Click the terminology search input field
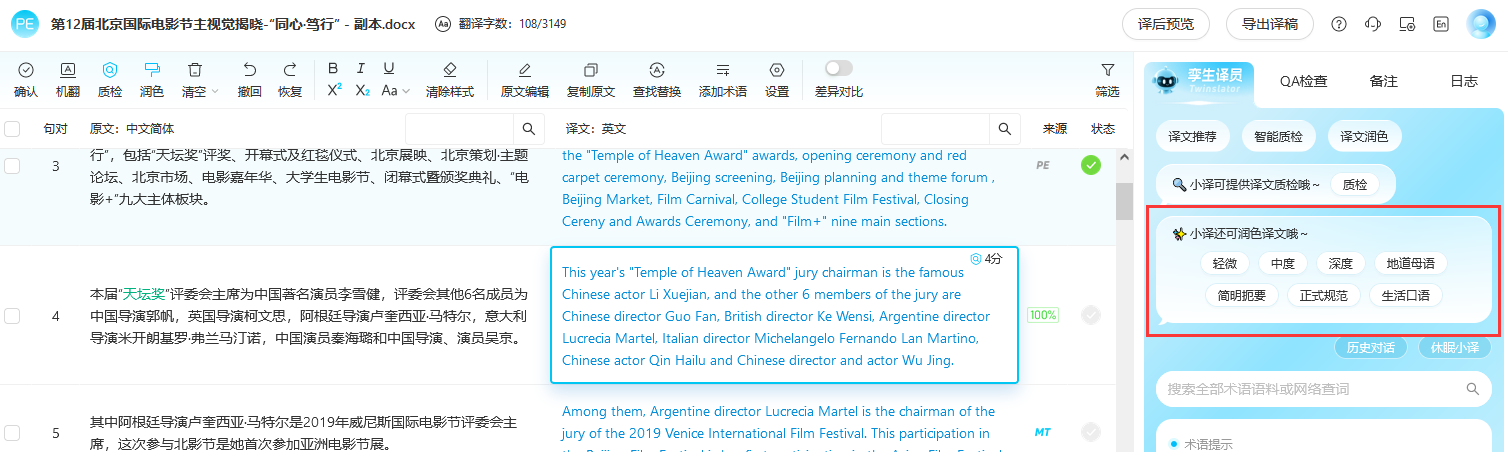This screenshot has height=452, width=1508. point(1310,389)
